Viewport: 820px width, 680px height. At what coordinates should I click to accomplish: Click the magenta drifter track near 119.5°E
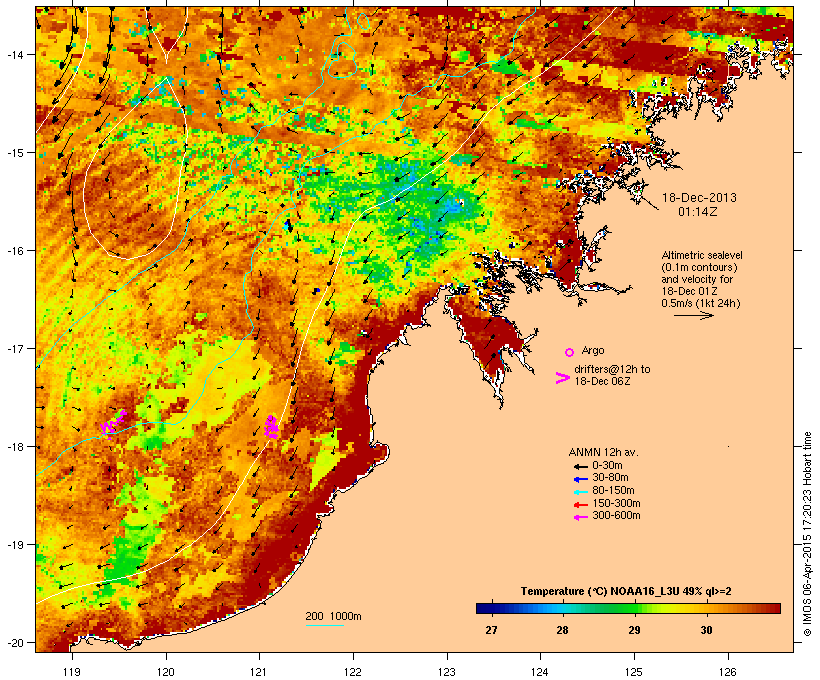click(x=113, y=423)
